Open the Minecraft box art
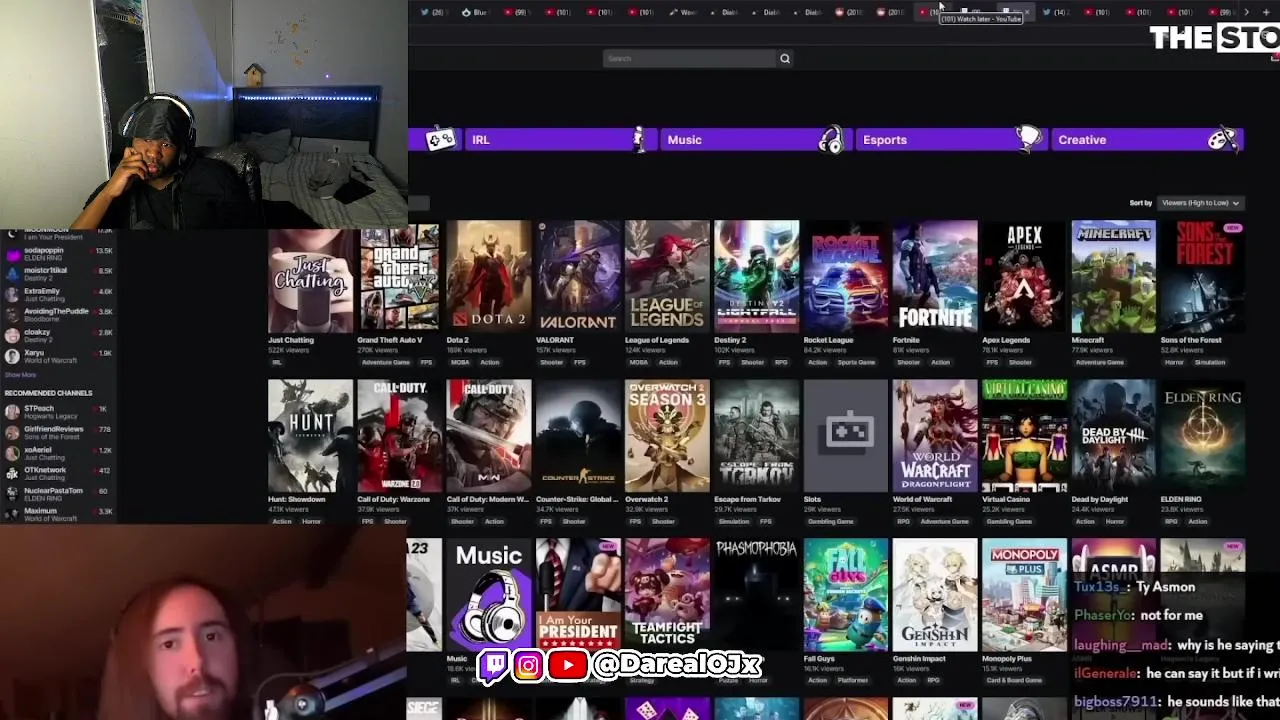Viewport: 1280px width, 720px height. pyautogui.click(x=1114, y=277)
